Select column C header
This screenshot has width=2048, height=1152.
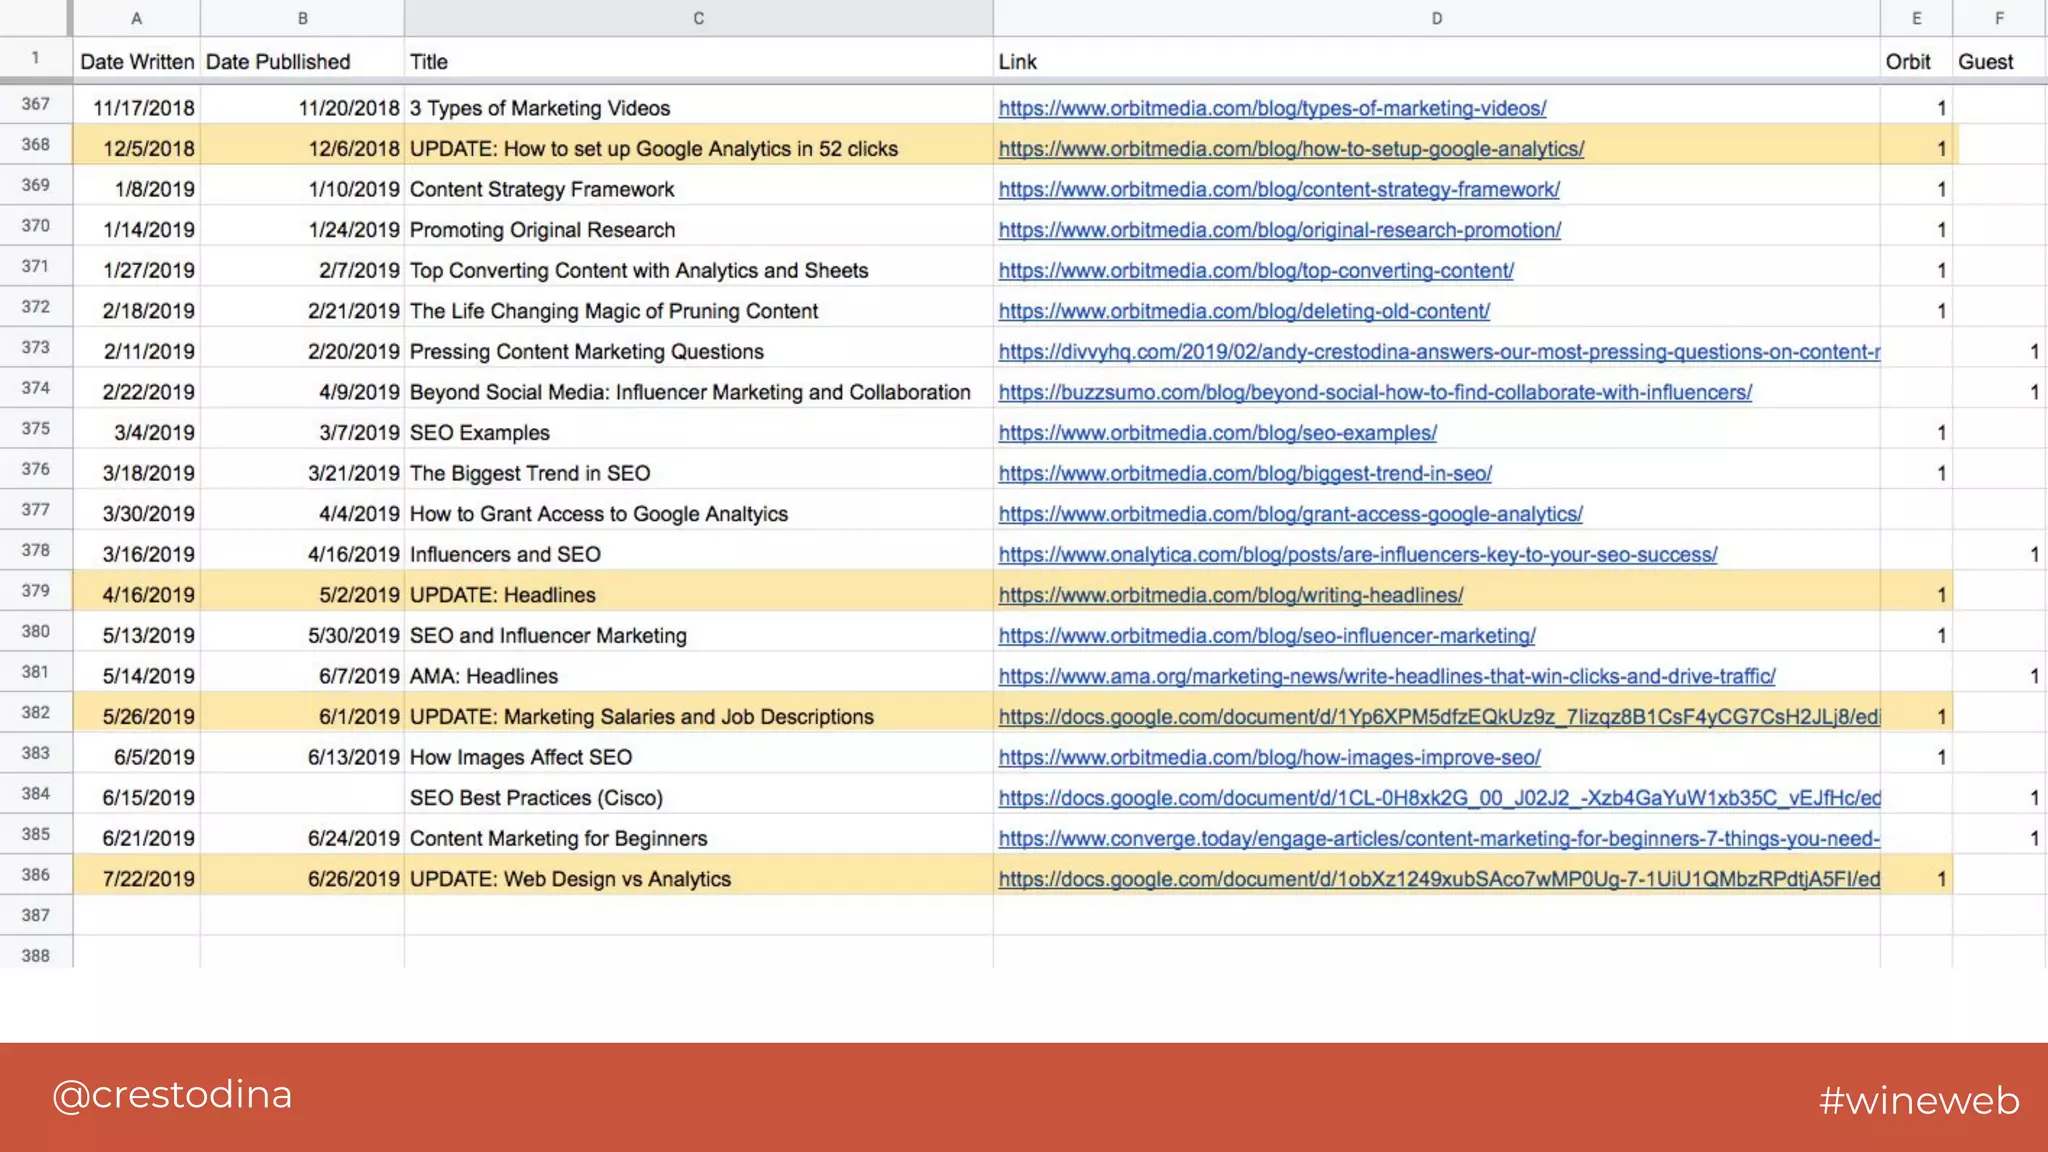point(698,18)
